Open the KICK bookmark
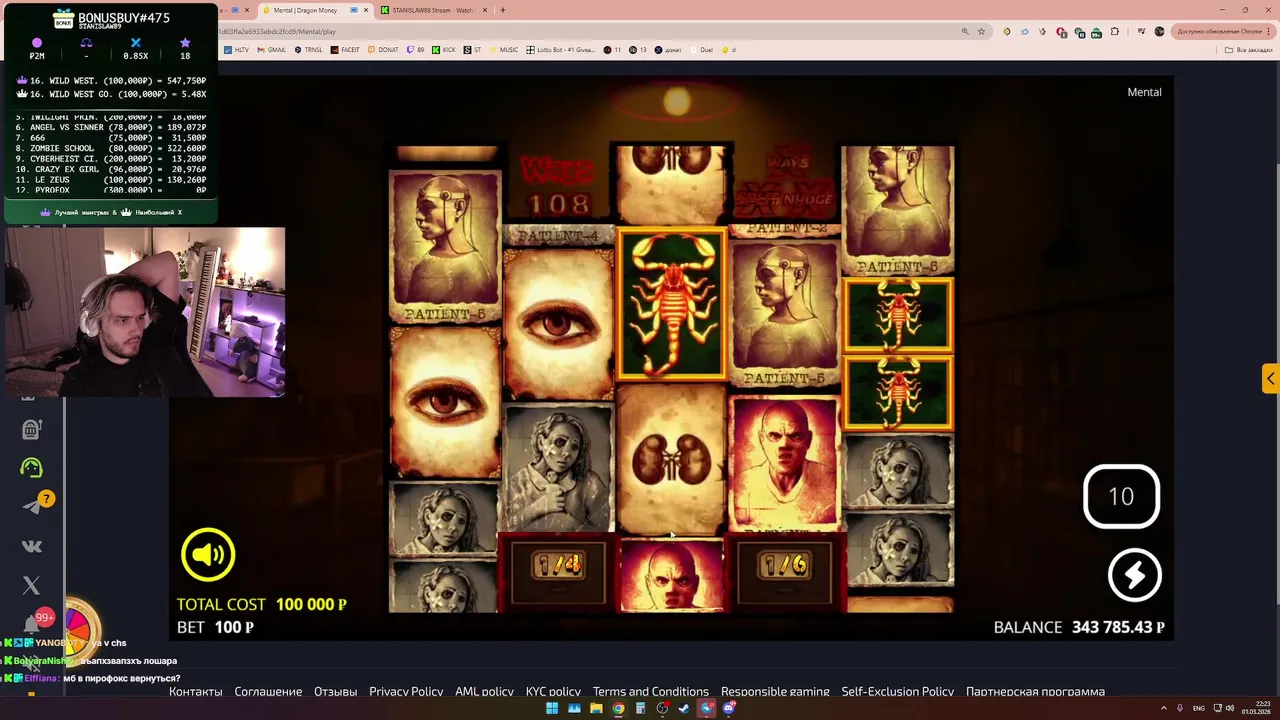1280x720 pixels. 444,49
